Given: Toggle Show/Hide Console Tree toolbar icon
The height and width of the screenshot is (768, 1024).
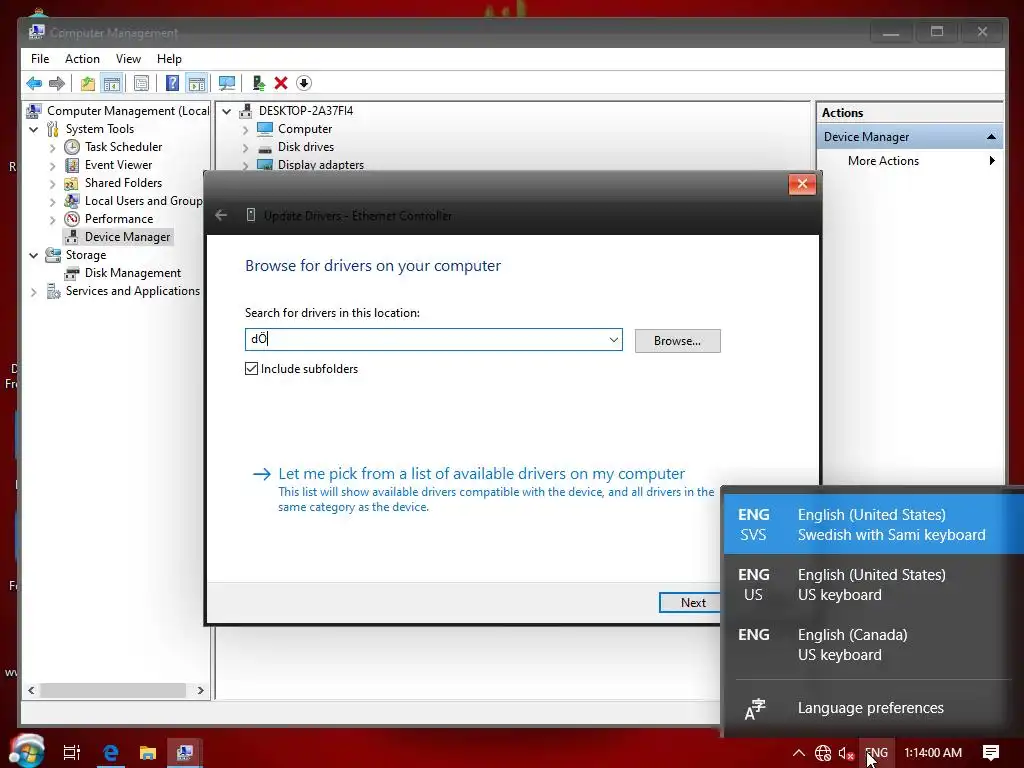Looking at the screenshot, I should tap(112, 83).
